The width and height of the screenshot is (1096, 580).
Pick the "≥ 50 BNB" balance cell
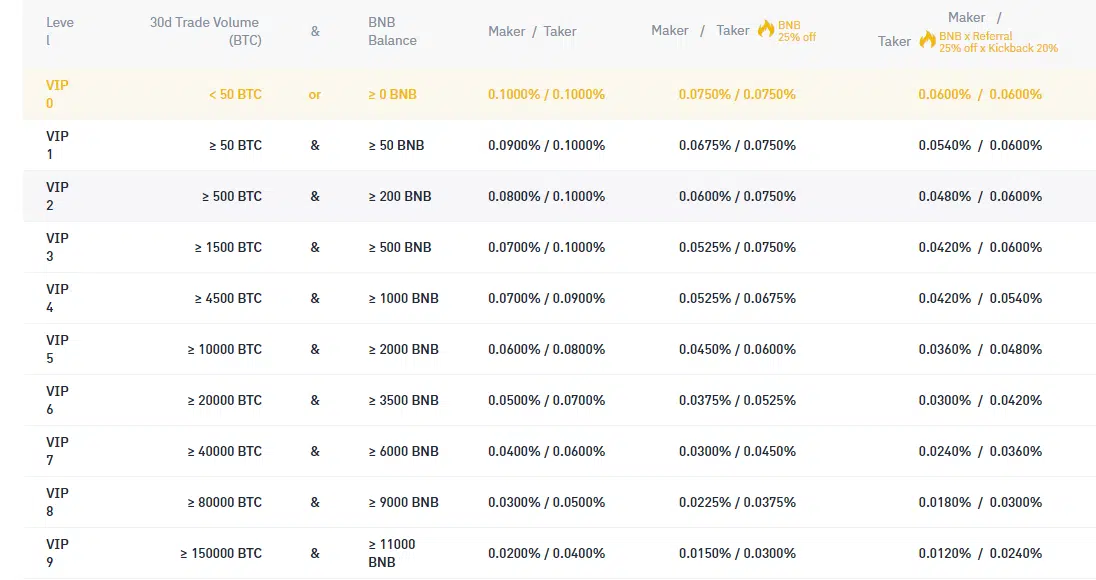click(x=396, y=145)
